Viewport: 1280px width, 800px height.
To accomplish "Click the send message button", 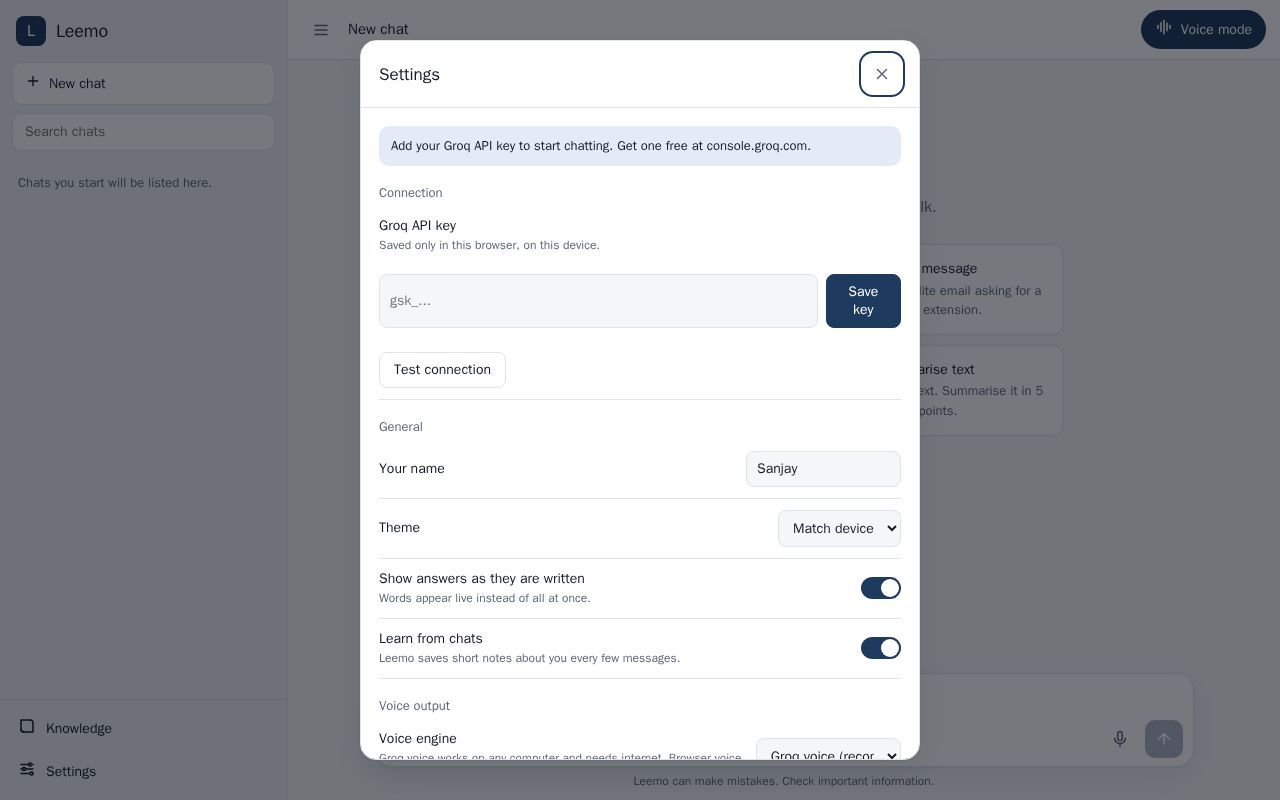I will [1164, 739].
